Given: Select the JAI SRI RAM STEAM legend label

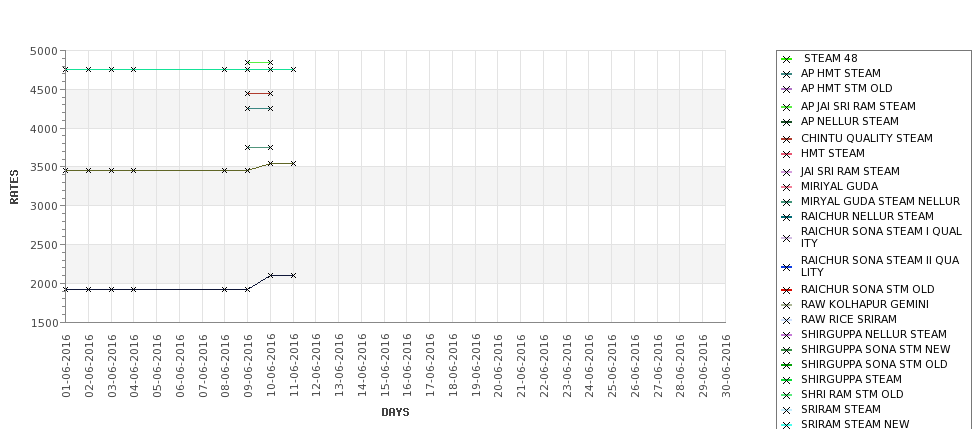Looking at the screenshot, I should pos(850,171).
